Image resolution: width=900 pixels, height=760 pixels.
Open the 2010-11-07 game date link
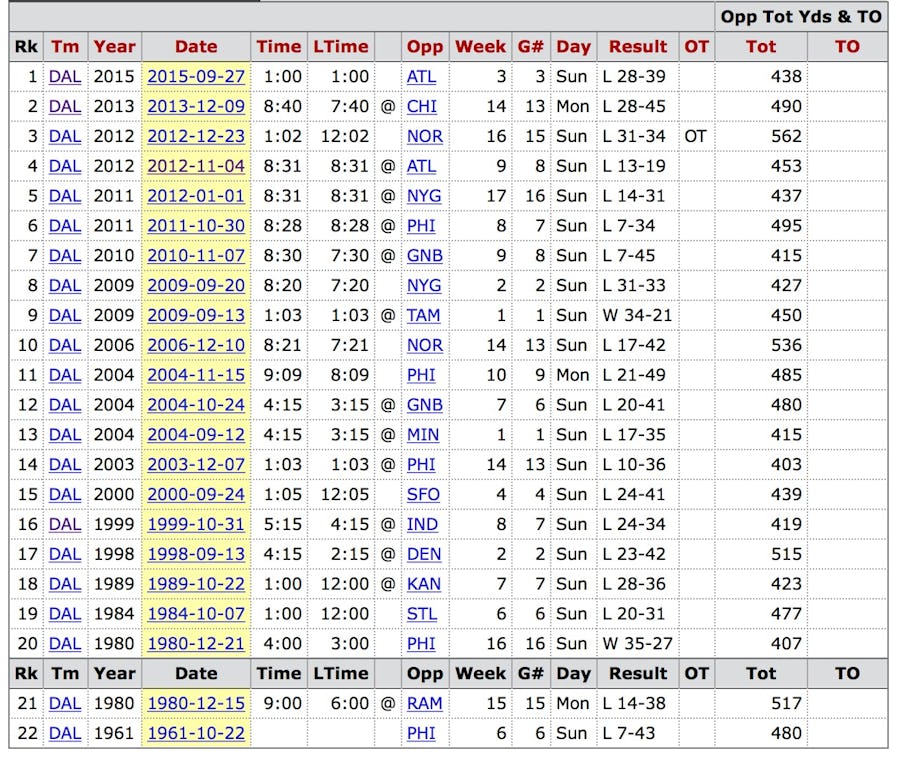click(x=196, y=256)
